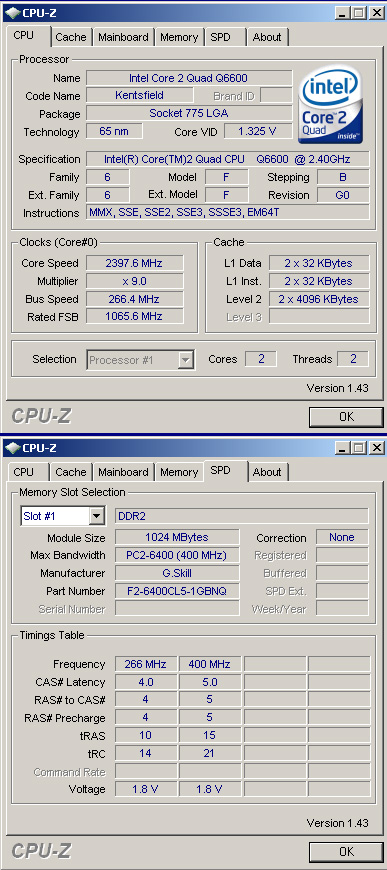The width and height of the screenshot is (387, 870).
Task: Click the tRC 14 cell
Action: (x=145, y=753)
